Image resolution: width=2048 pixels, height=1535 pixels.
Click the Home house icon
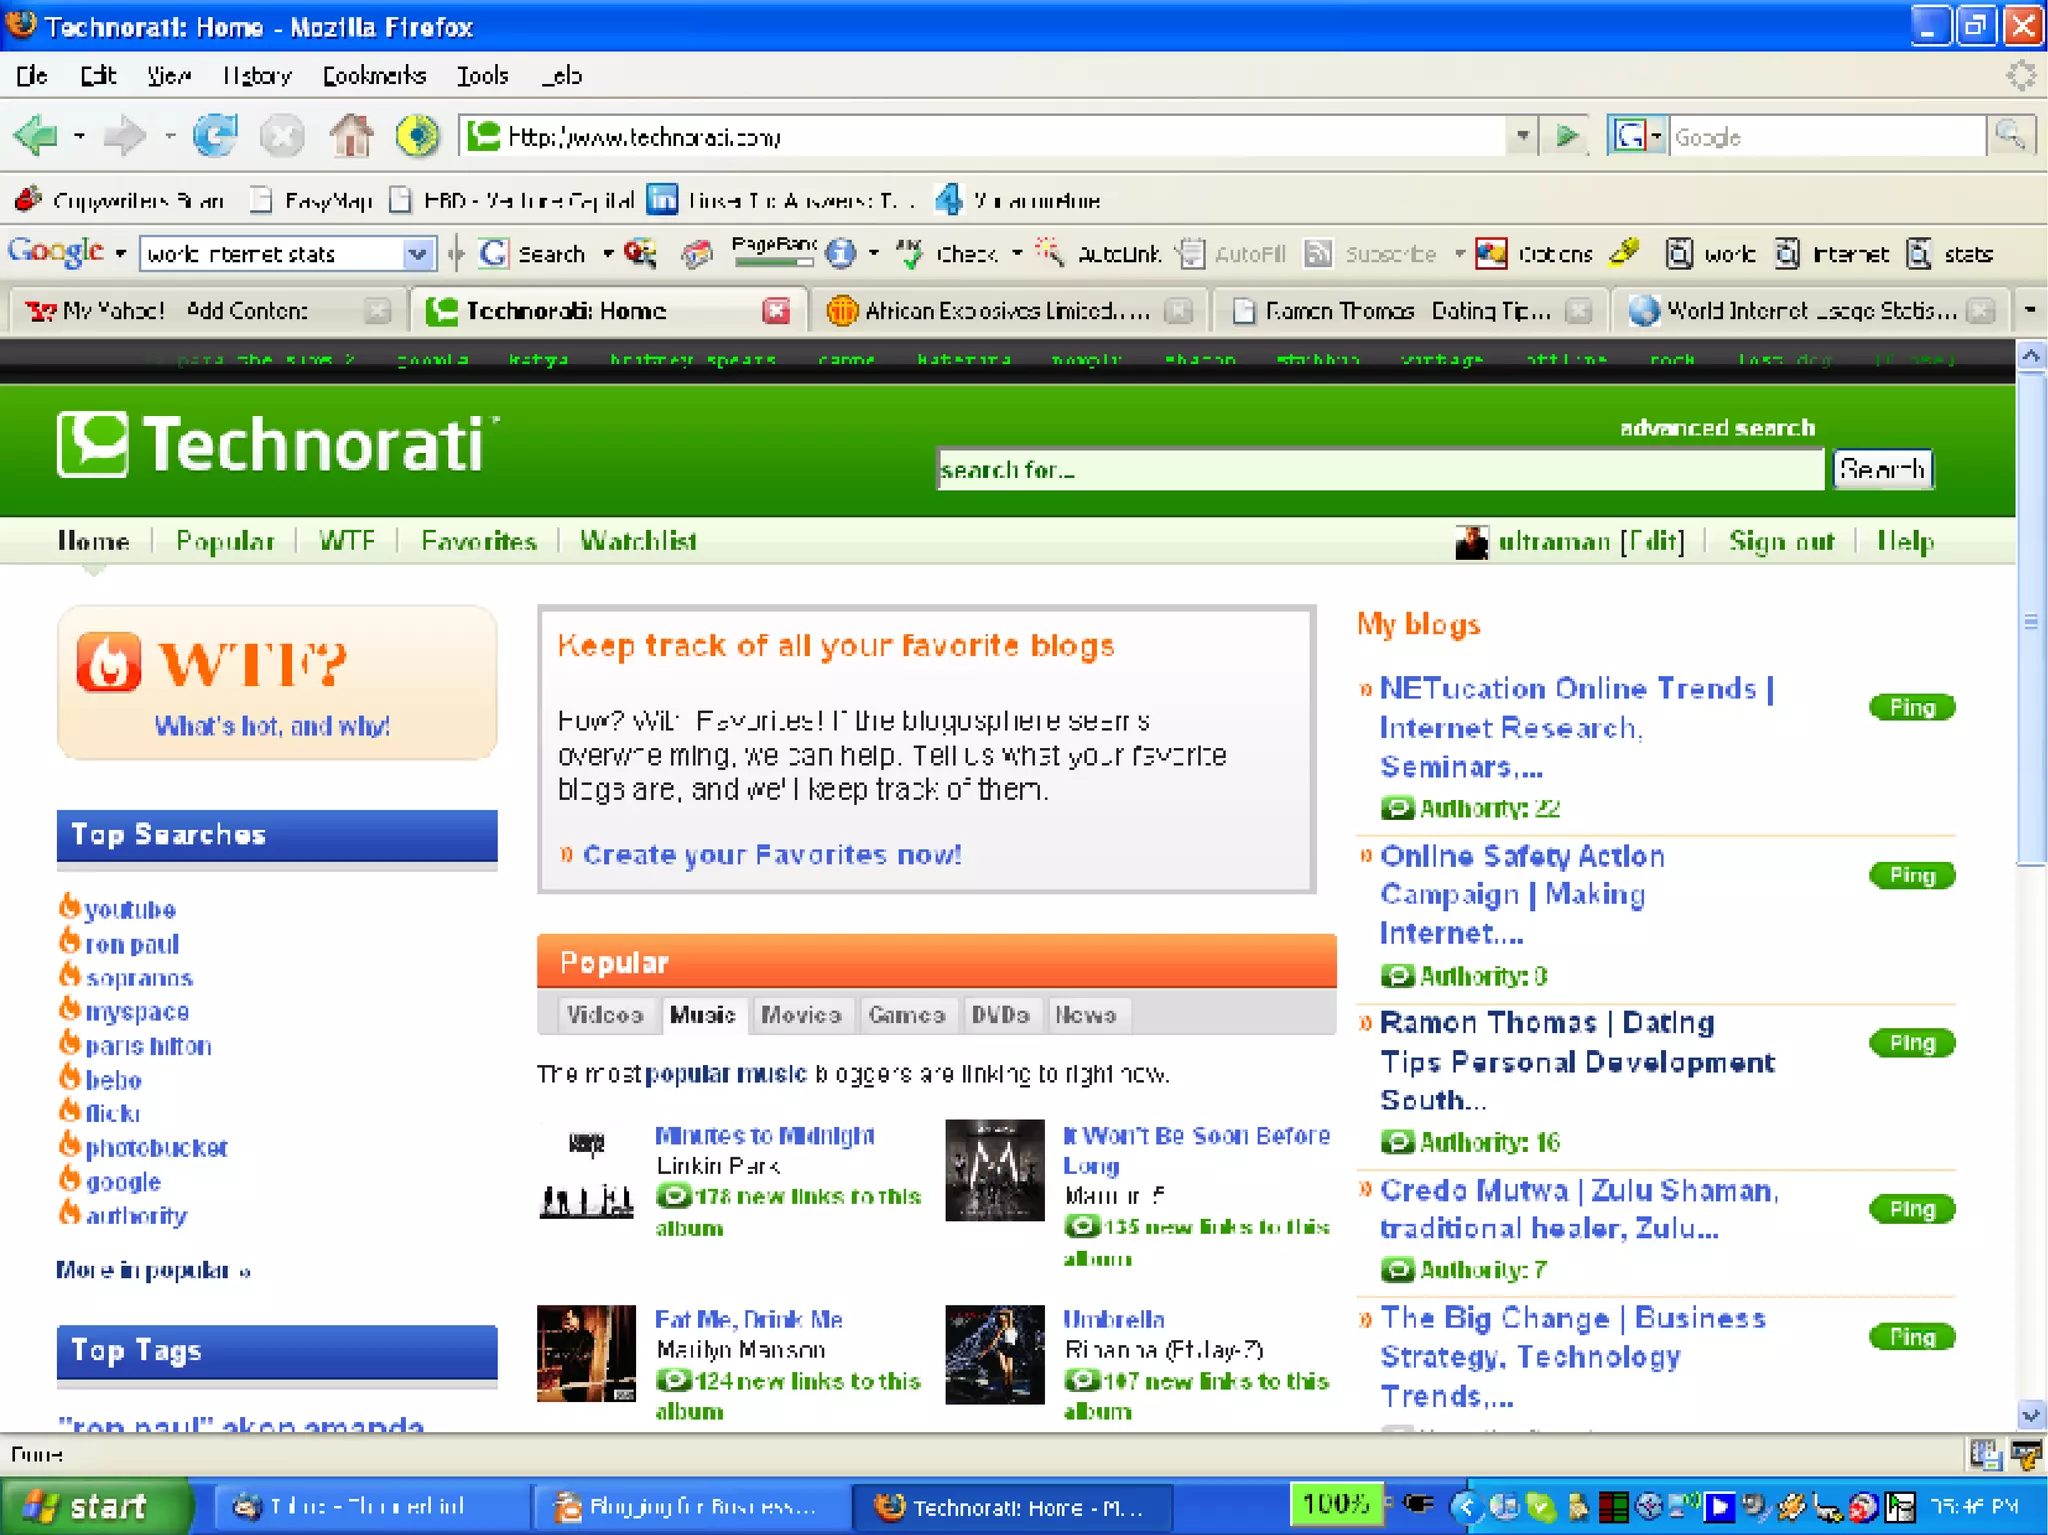tap(351, 135)
